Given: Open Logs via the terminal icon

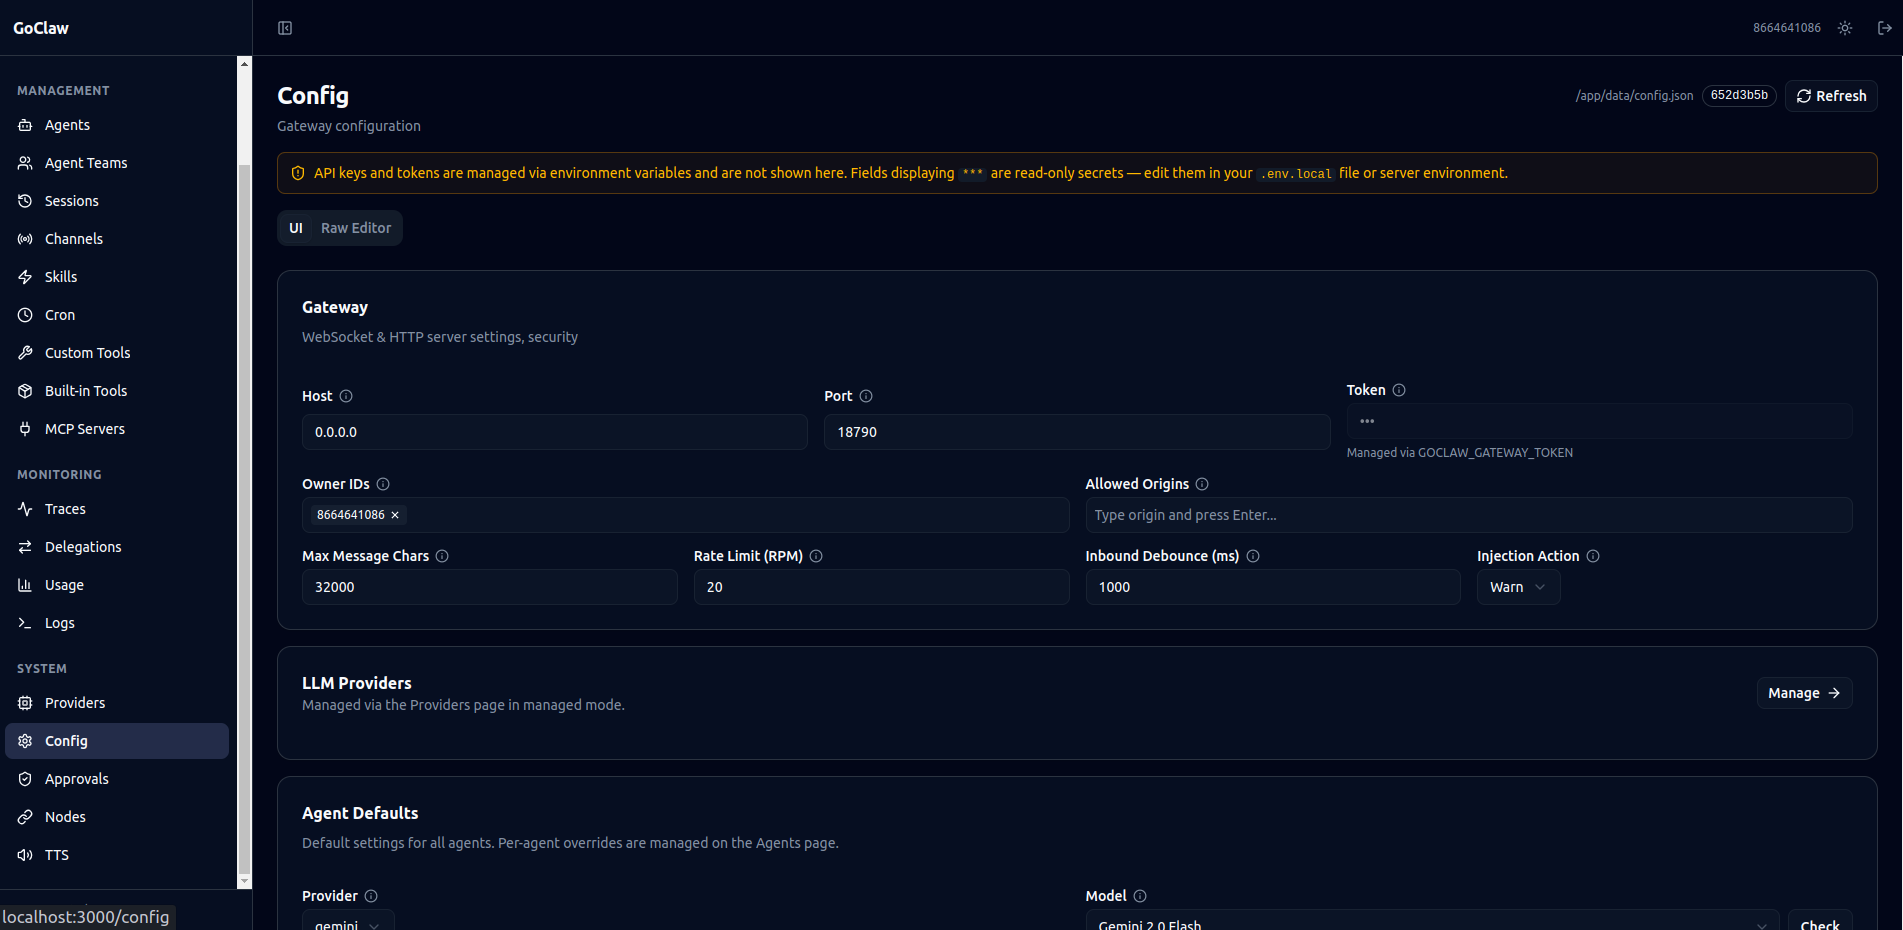Looking at the screenshot, I should (26, 622).
